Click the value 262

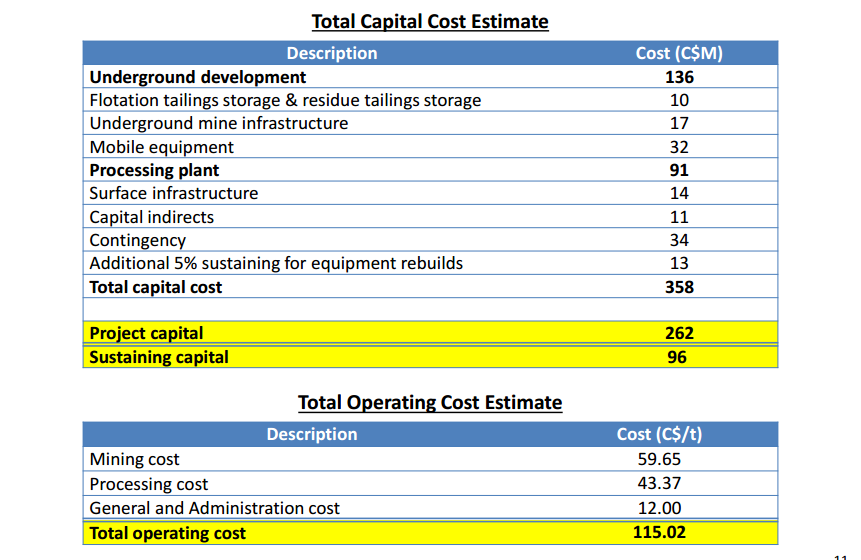pos(679,333)
